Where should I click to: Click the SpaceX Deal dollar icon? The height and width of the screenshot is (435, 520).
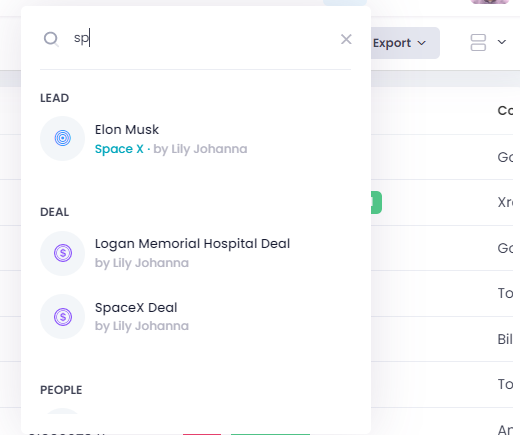tap(63, 317)
